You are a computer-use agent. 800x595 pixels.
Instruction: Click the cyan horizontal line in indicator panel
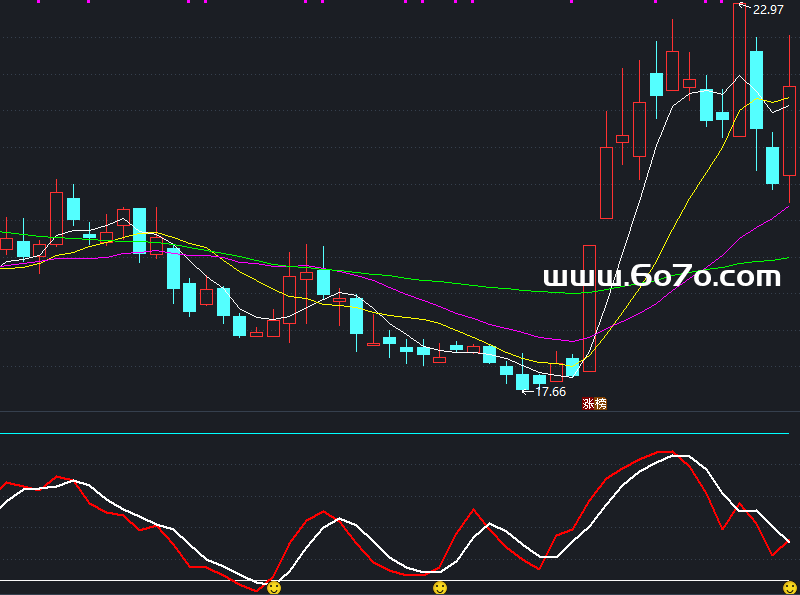pyautogui.click(x=400, y=434)
